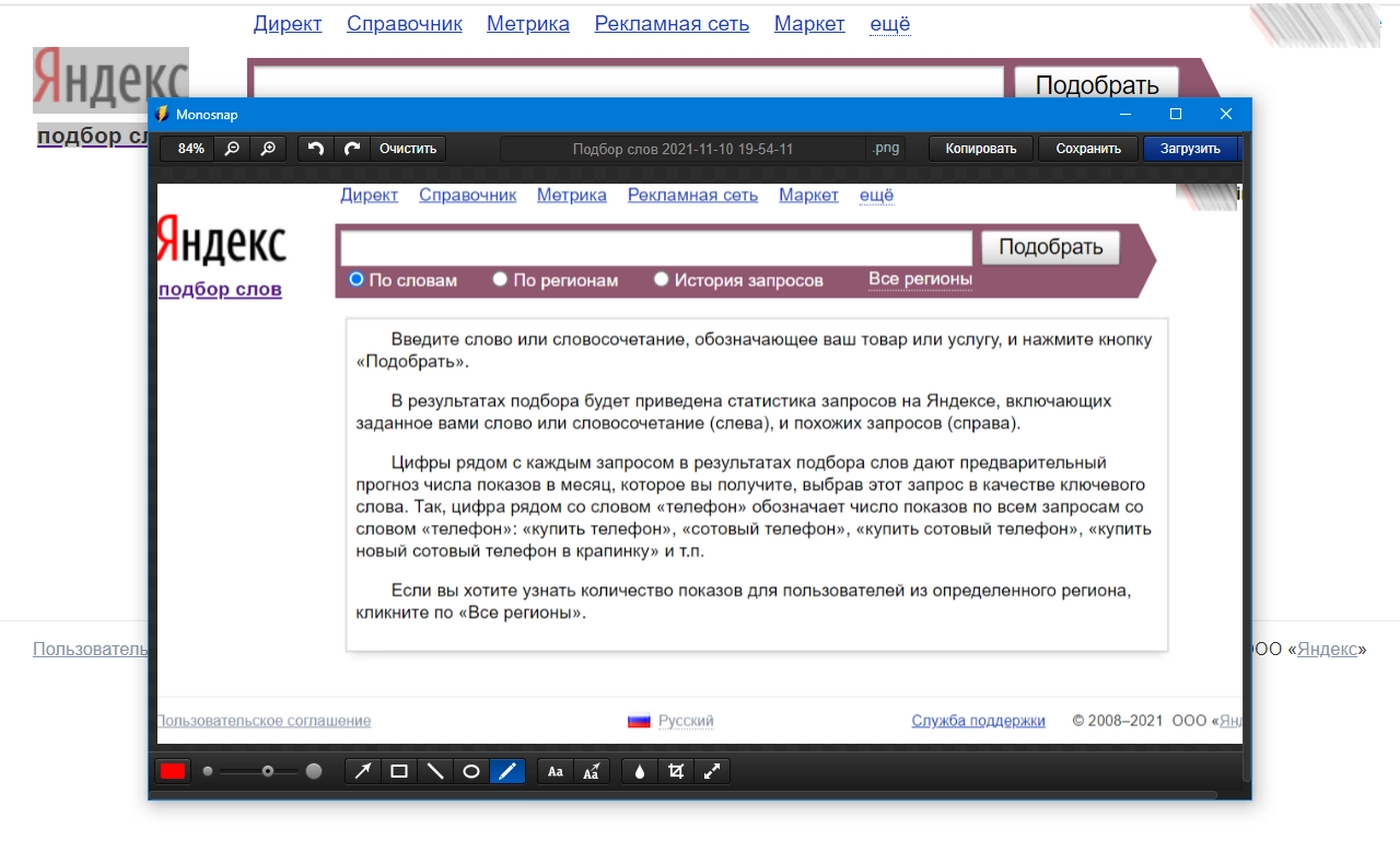
Task: Click red Яндекс logo in Monosnap preview
Action: pyautogui.click(x=221, y=240)
